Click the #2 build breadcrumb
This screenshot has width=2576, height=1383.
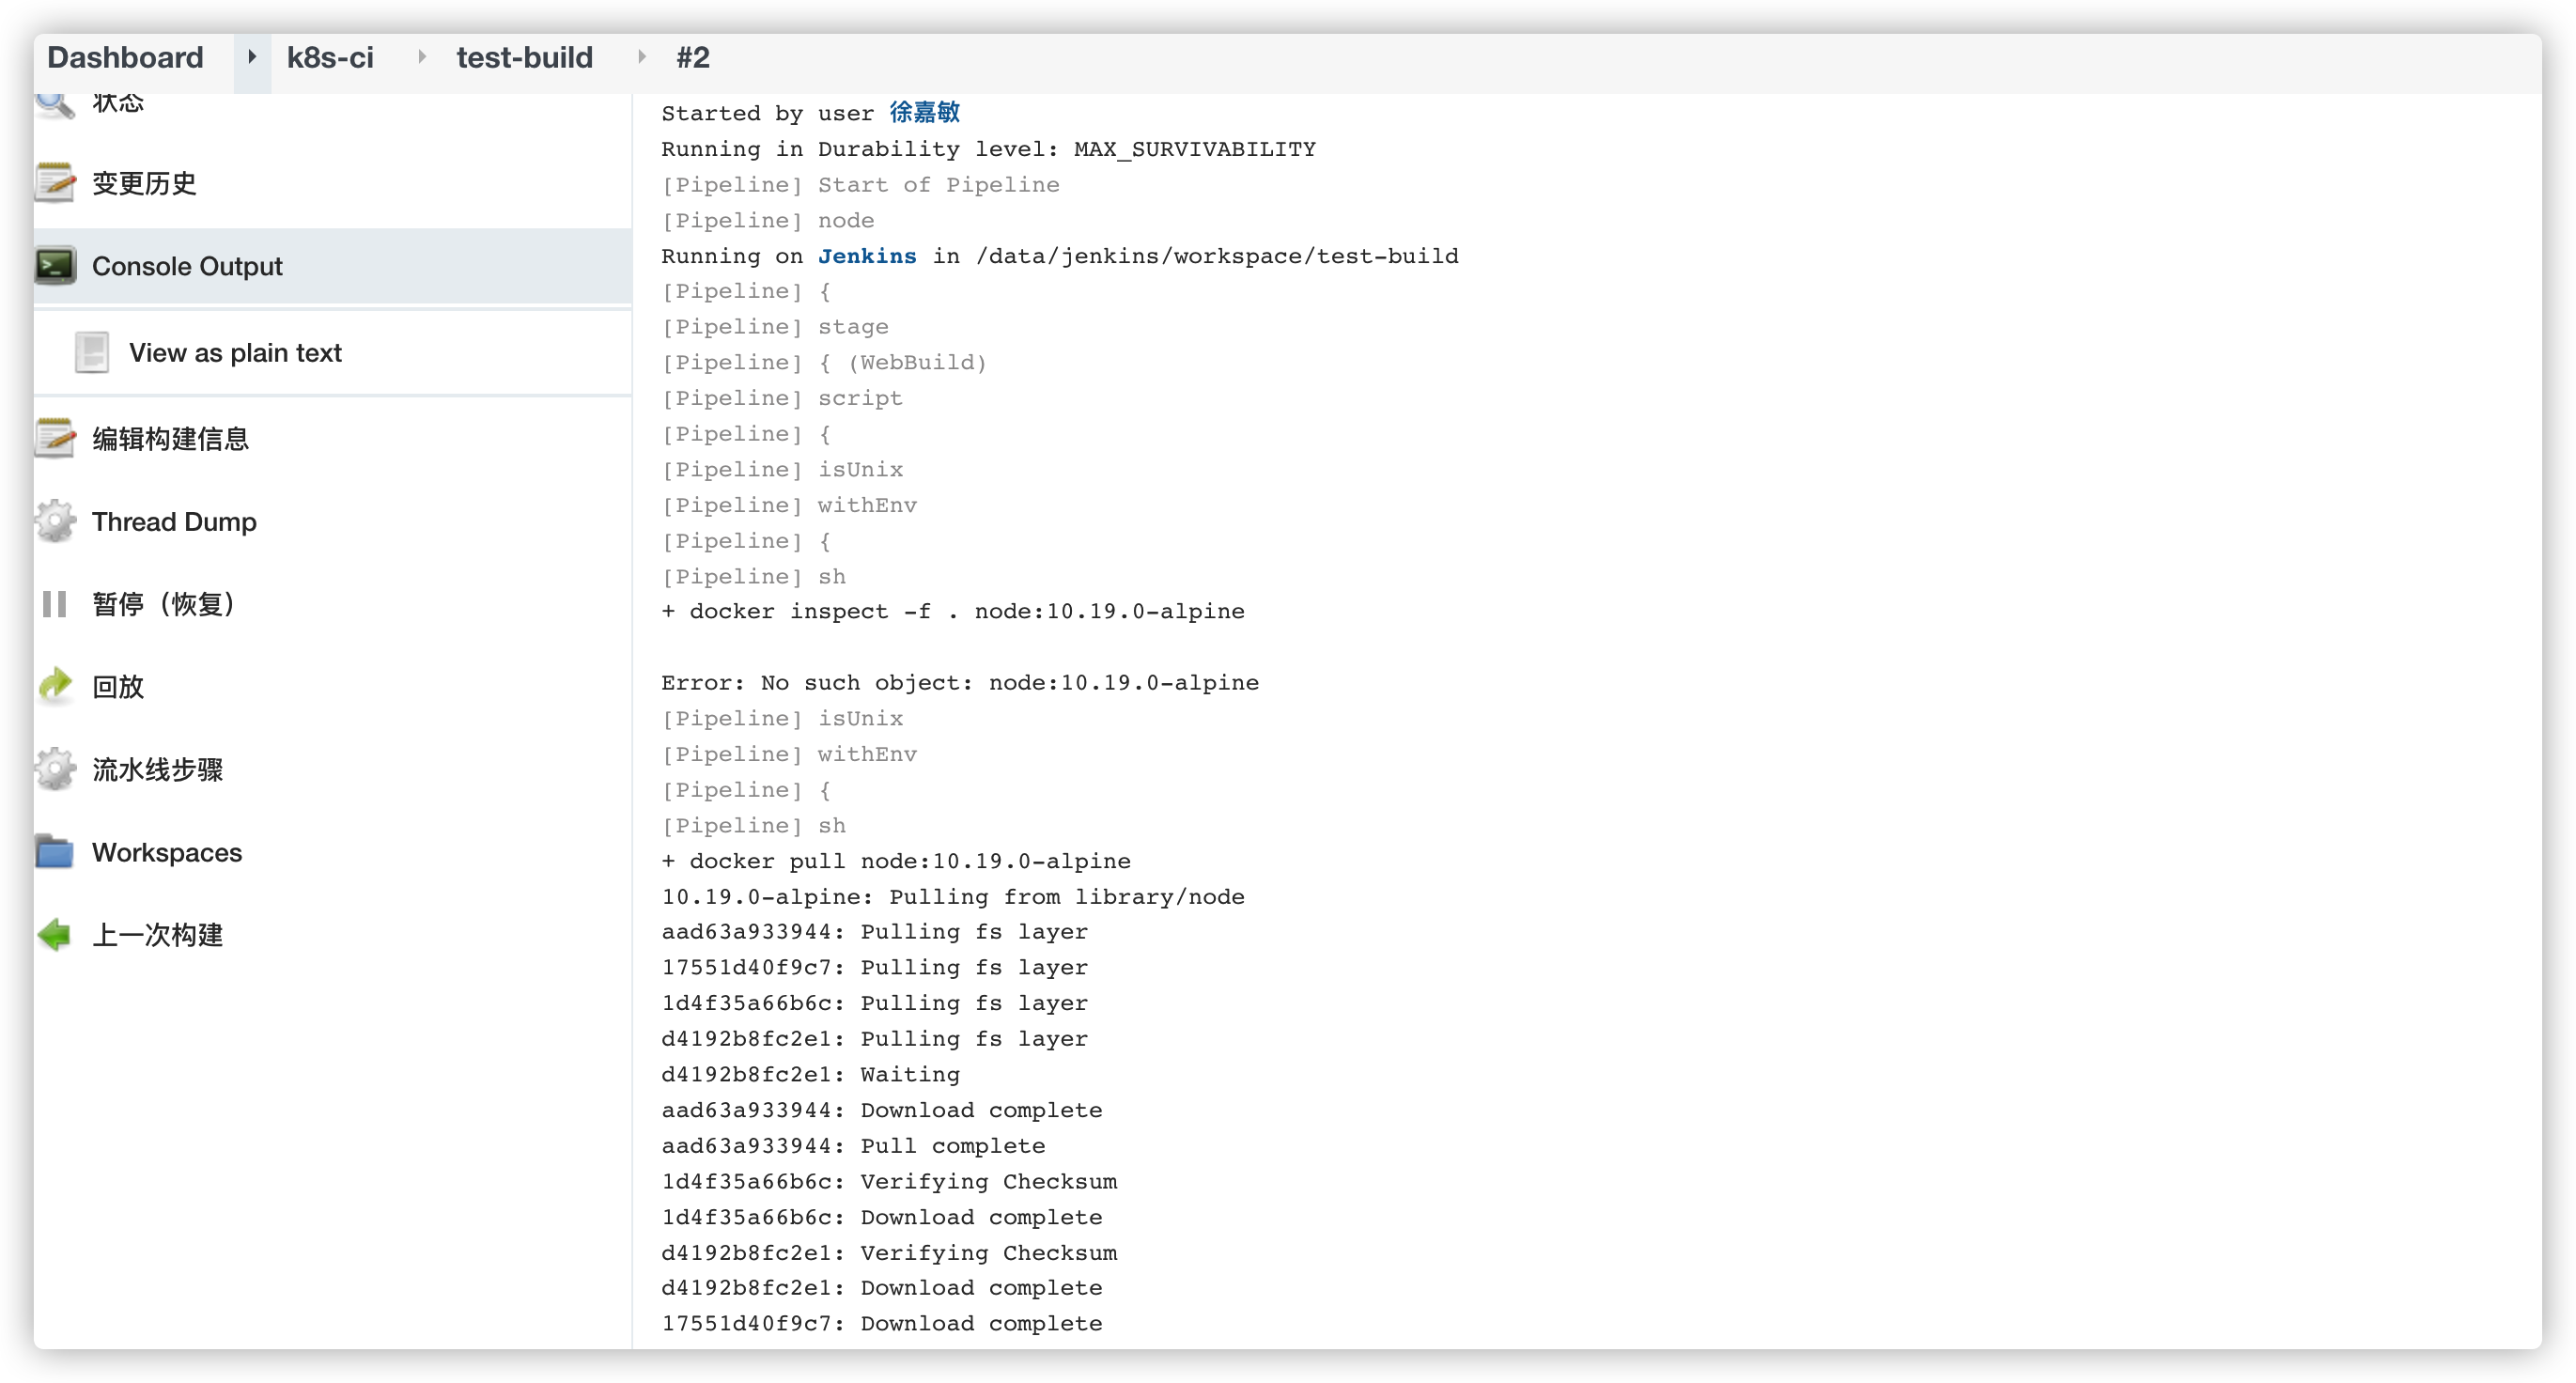[692, 57]
